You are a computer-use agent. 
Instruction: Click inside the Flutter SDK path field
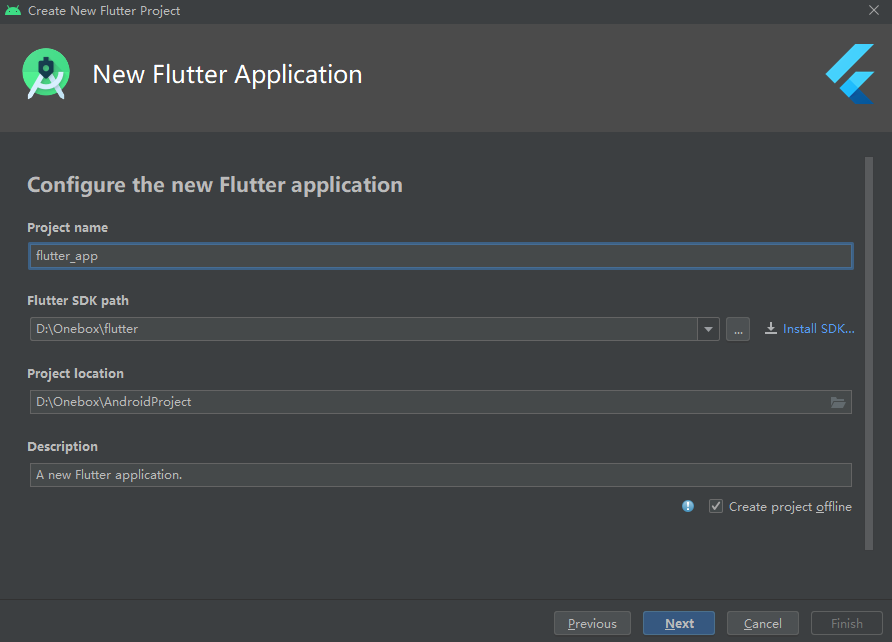click(x=360, y=328)
